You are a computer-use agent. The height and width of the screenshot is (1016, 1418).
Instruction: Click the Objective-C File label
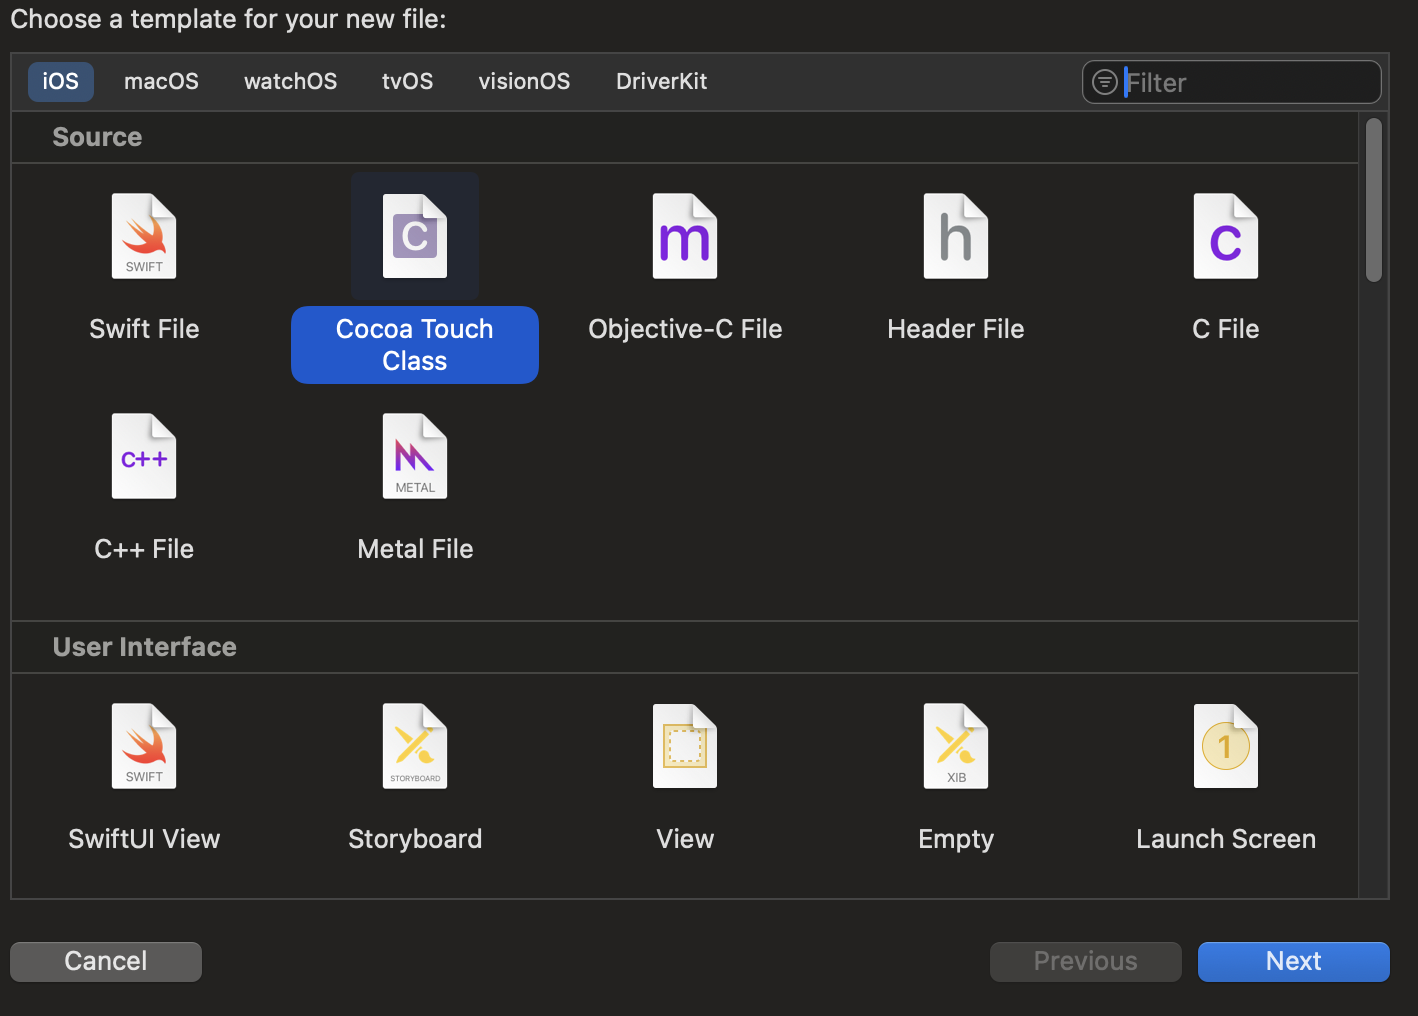tap(685, 329)
